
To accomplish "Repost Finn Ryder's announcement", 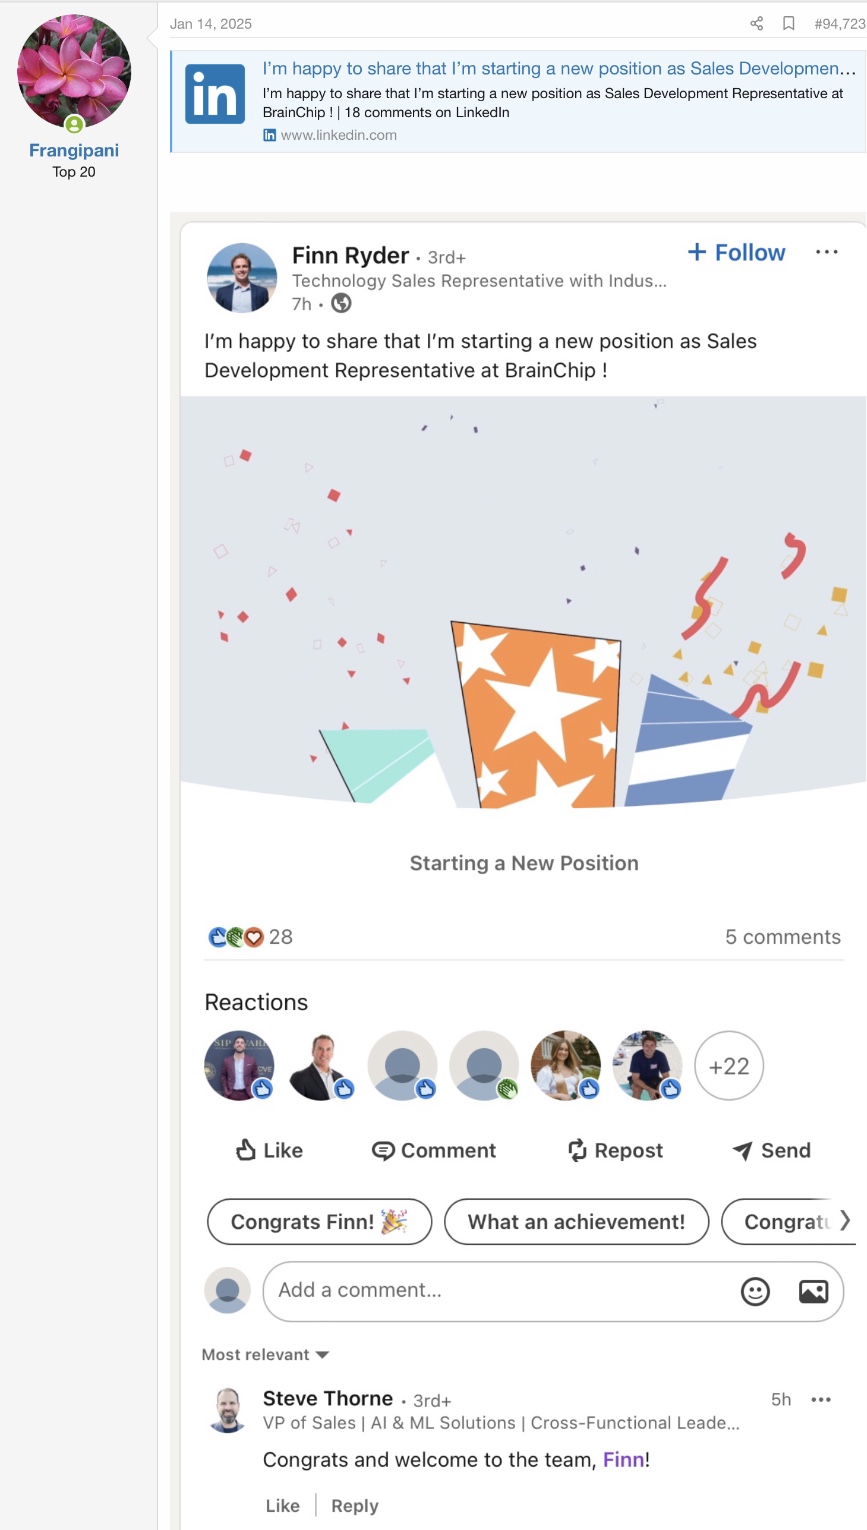I will pos(615,1151).
